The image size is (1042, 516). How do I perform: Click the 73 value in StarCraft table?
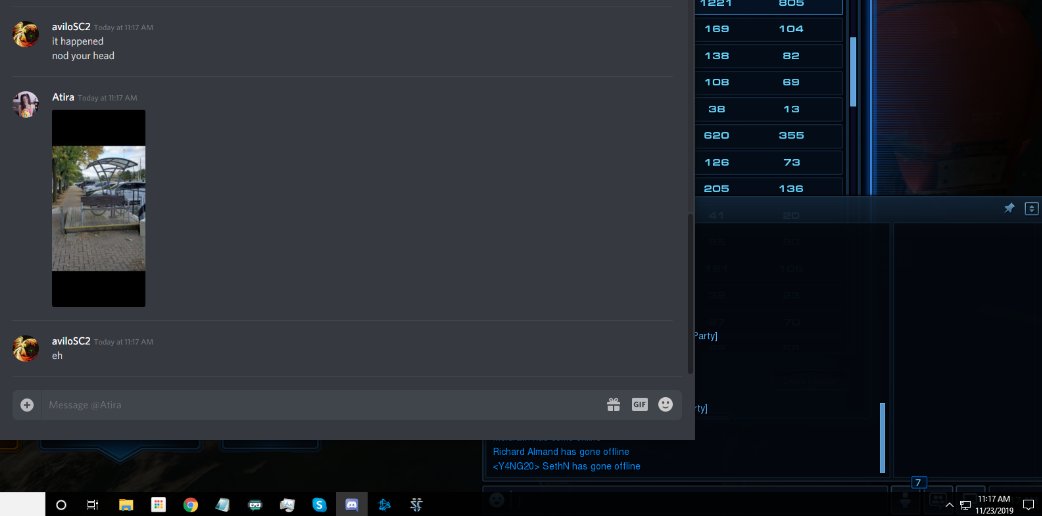coord(791,162)
